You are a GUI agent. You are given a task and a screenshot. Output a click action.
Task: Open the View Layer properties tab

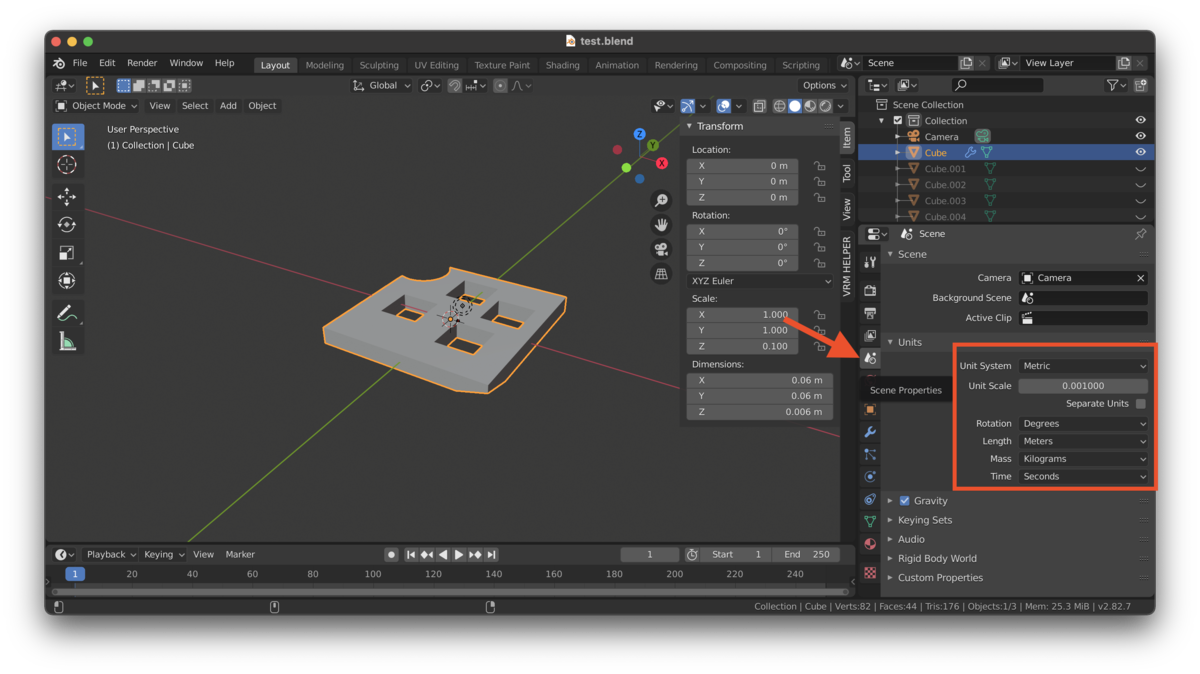870,335
